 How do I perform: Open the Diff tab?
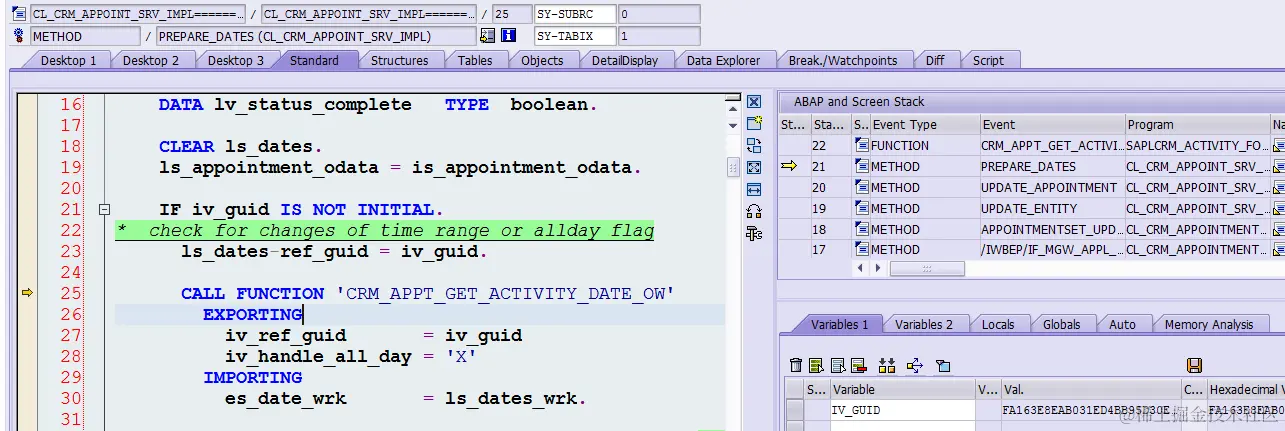[935, 60]
